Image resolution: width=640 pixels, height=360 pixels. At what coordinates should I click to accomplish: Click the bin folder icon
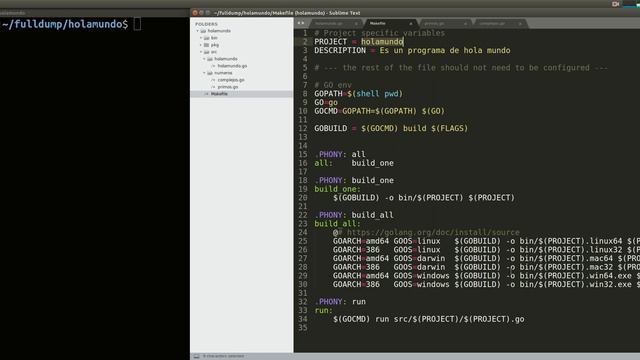pyautogui.click(x=207, y=38)
